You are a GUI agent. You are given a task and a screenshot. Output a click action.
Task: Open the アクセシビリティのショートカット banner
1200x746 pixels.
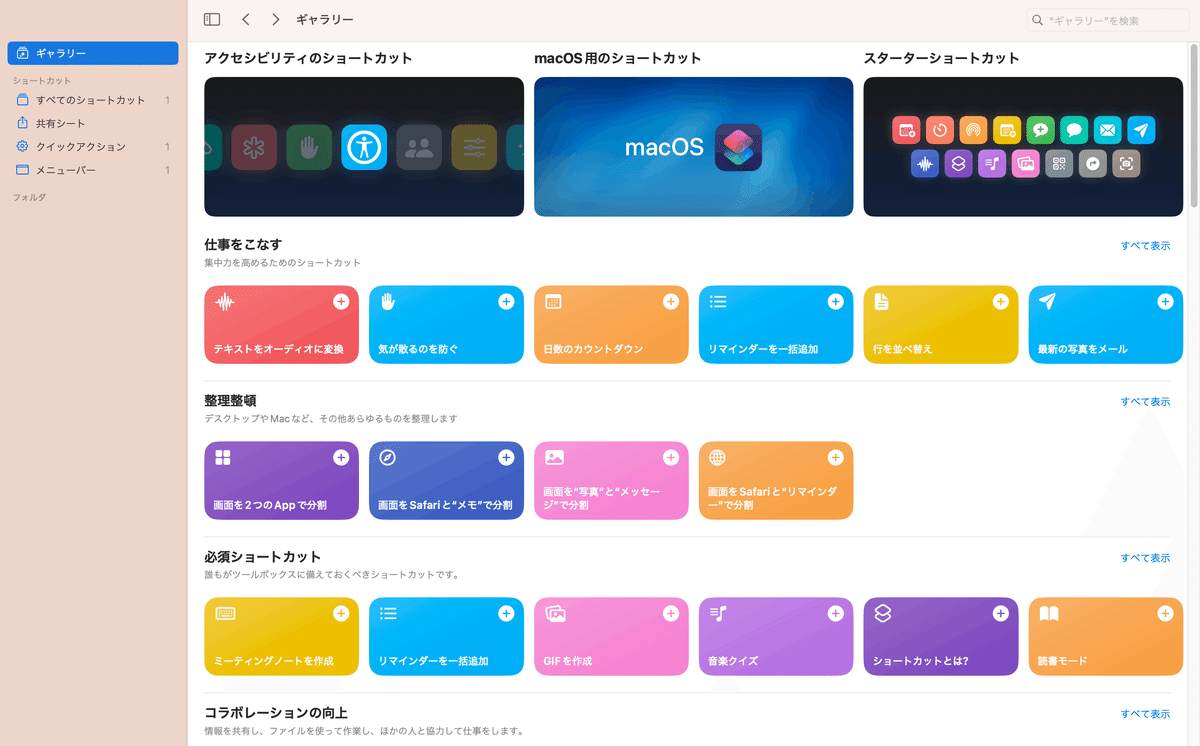click(x=364, y=147)
